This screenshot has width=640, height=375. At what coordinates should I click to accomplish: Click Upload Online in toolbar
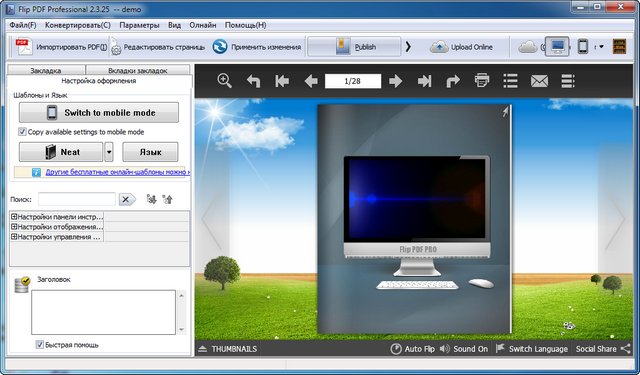click(461, 47)
